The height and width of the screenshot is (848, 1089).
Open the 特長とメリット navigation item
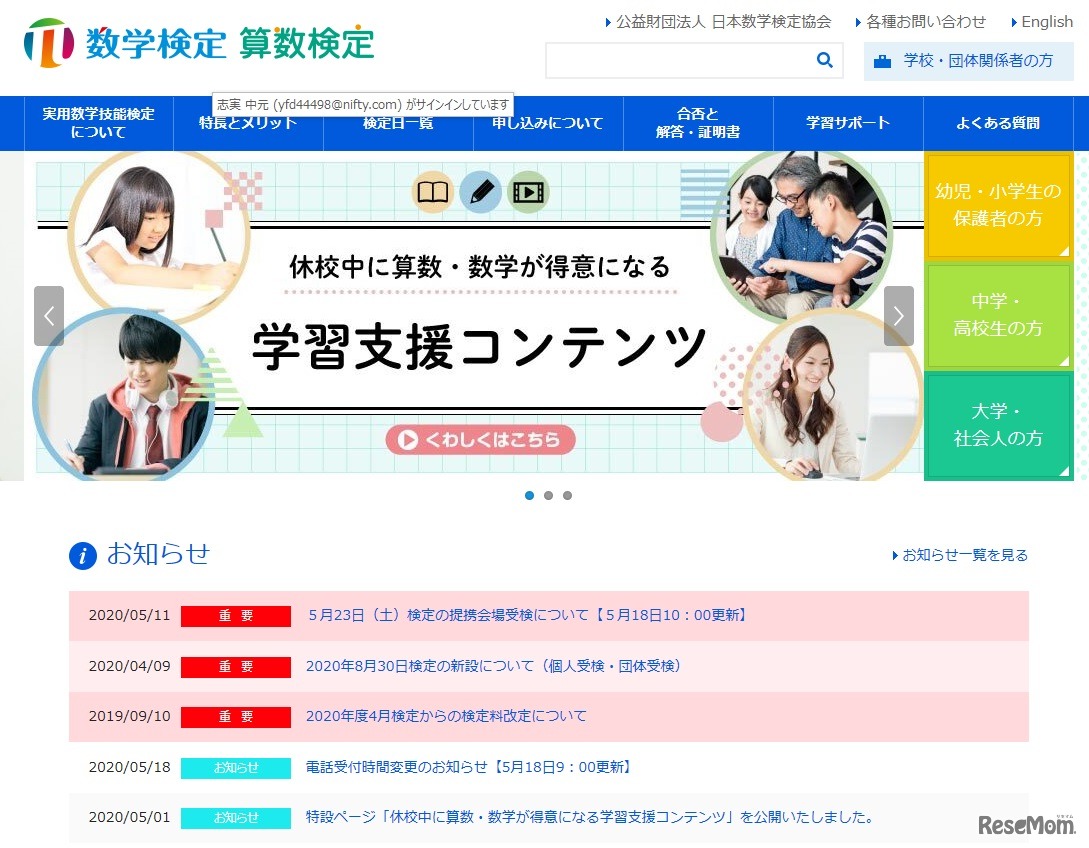(249, 122)
